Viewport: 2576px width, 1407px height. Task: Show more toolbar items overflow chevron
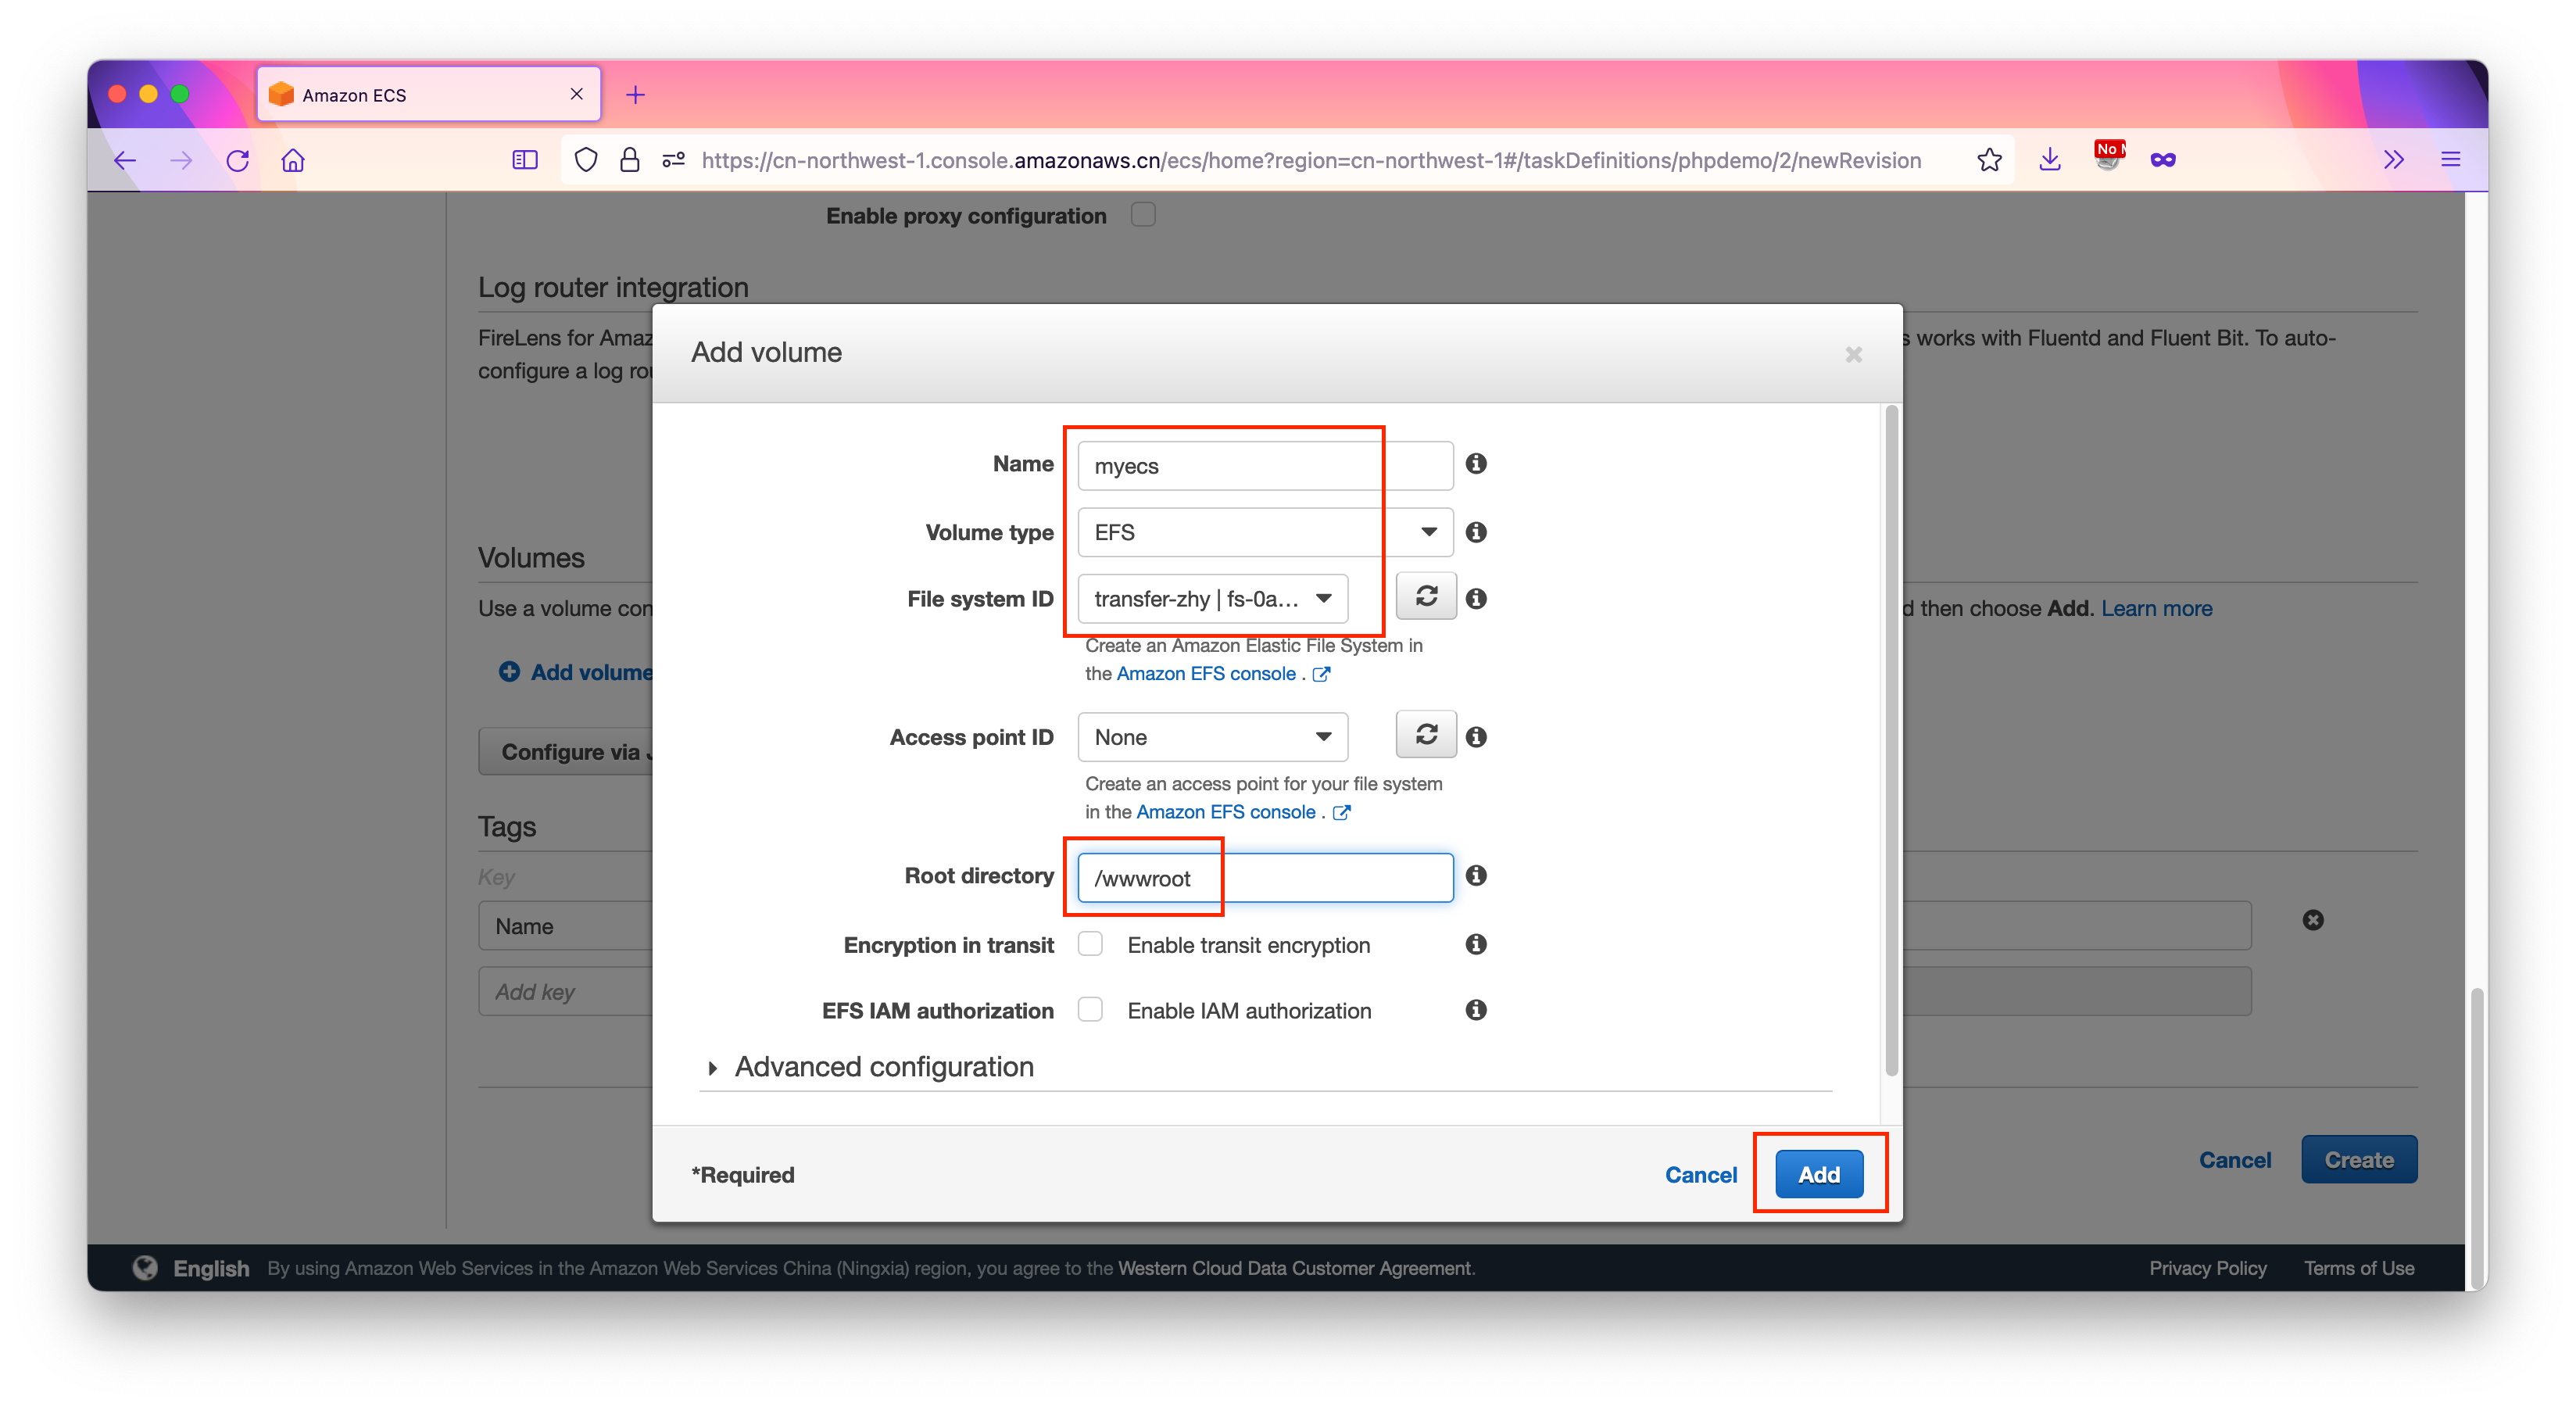click(2394, 160)
